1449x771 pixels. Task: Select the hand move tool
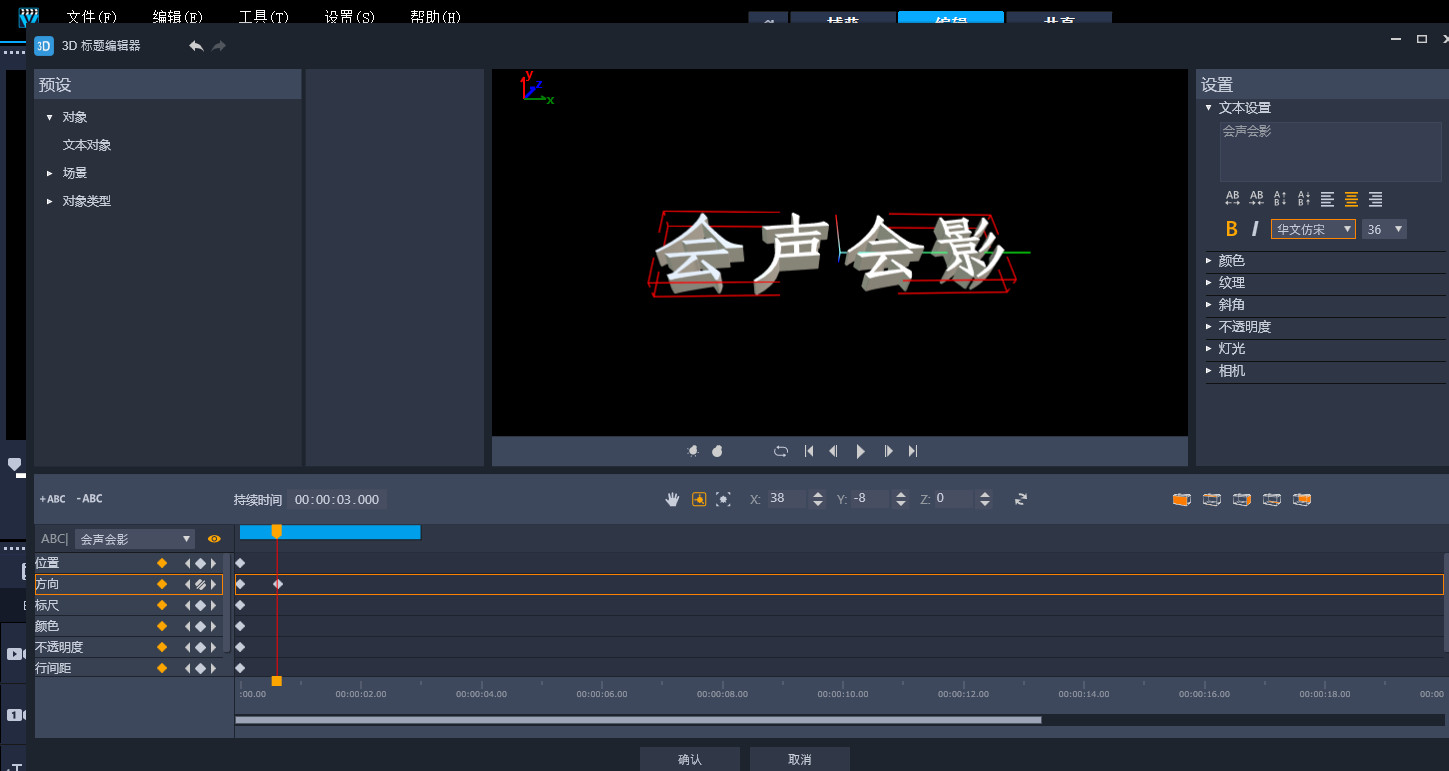point(673,499)
